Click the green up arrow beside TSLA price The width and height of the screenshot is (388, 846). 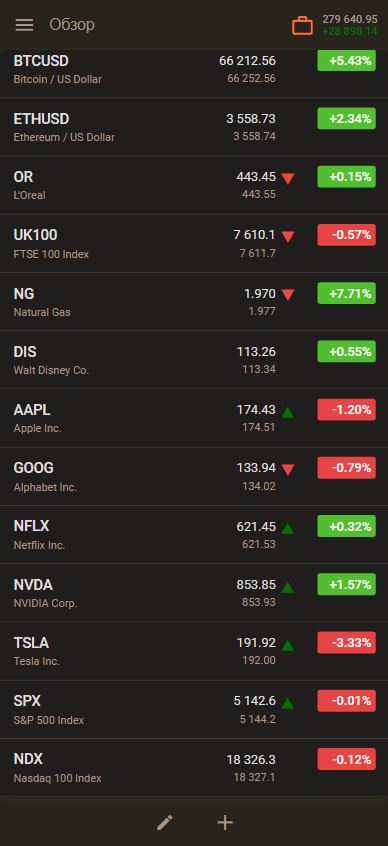(288, 644)
